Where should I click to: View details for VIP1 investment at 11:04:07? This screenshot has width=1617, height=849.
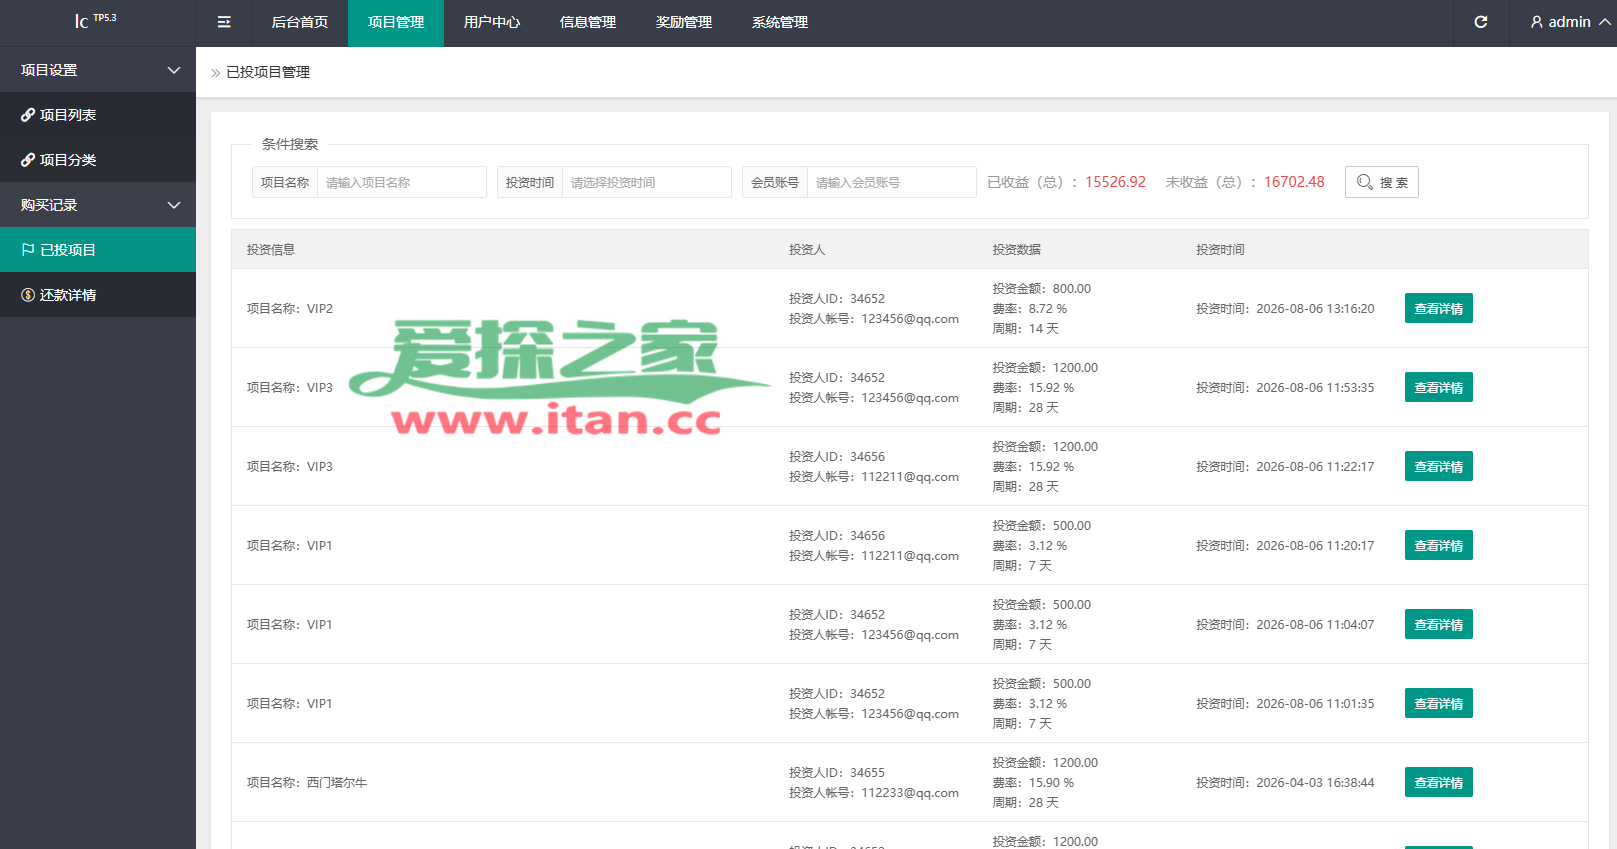(1438, 624)
